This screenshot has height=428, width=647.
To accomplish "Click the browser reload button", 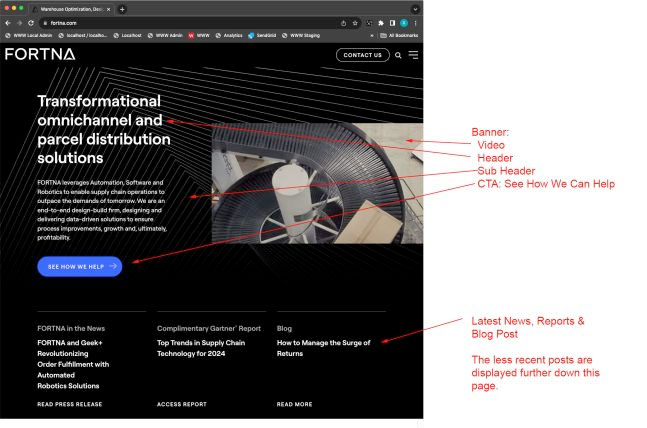I will coord(31,22).
